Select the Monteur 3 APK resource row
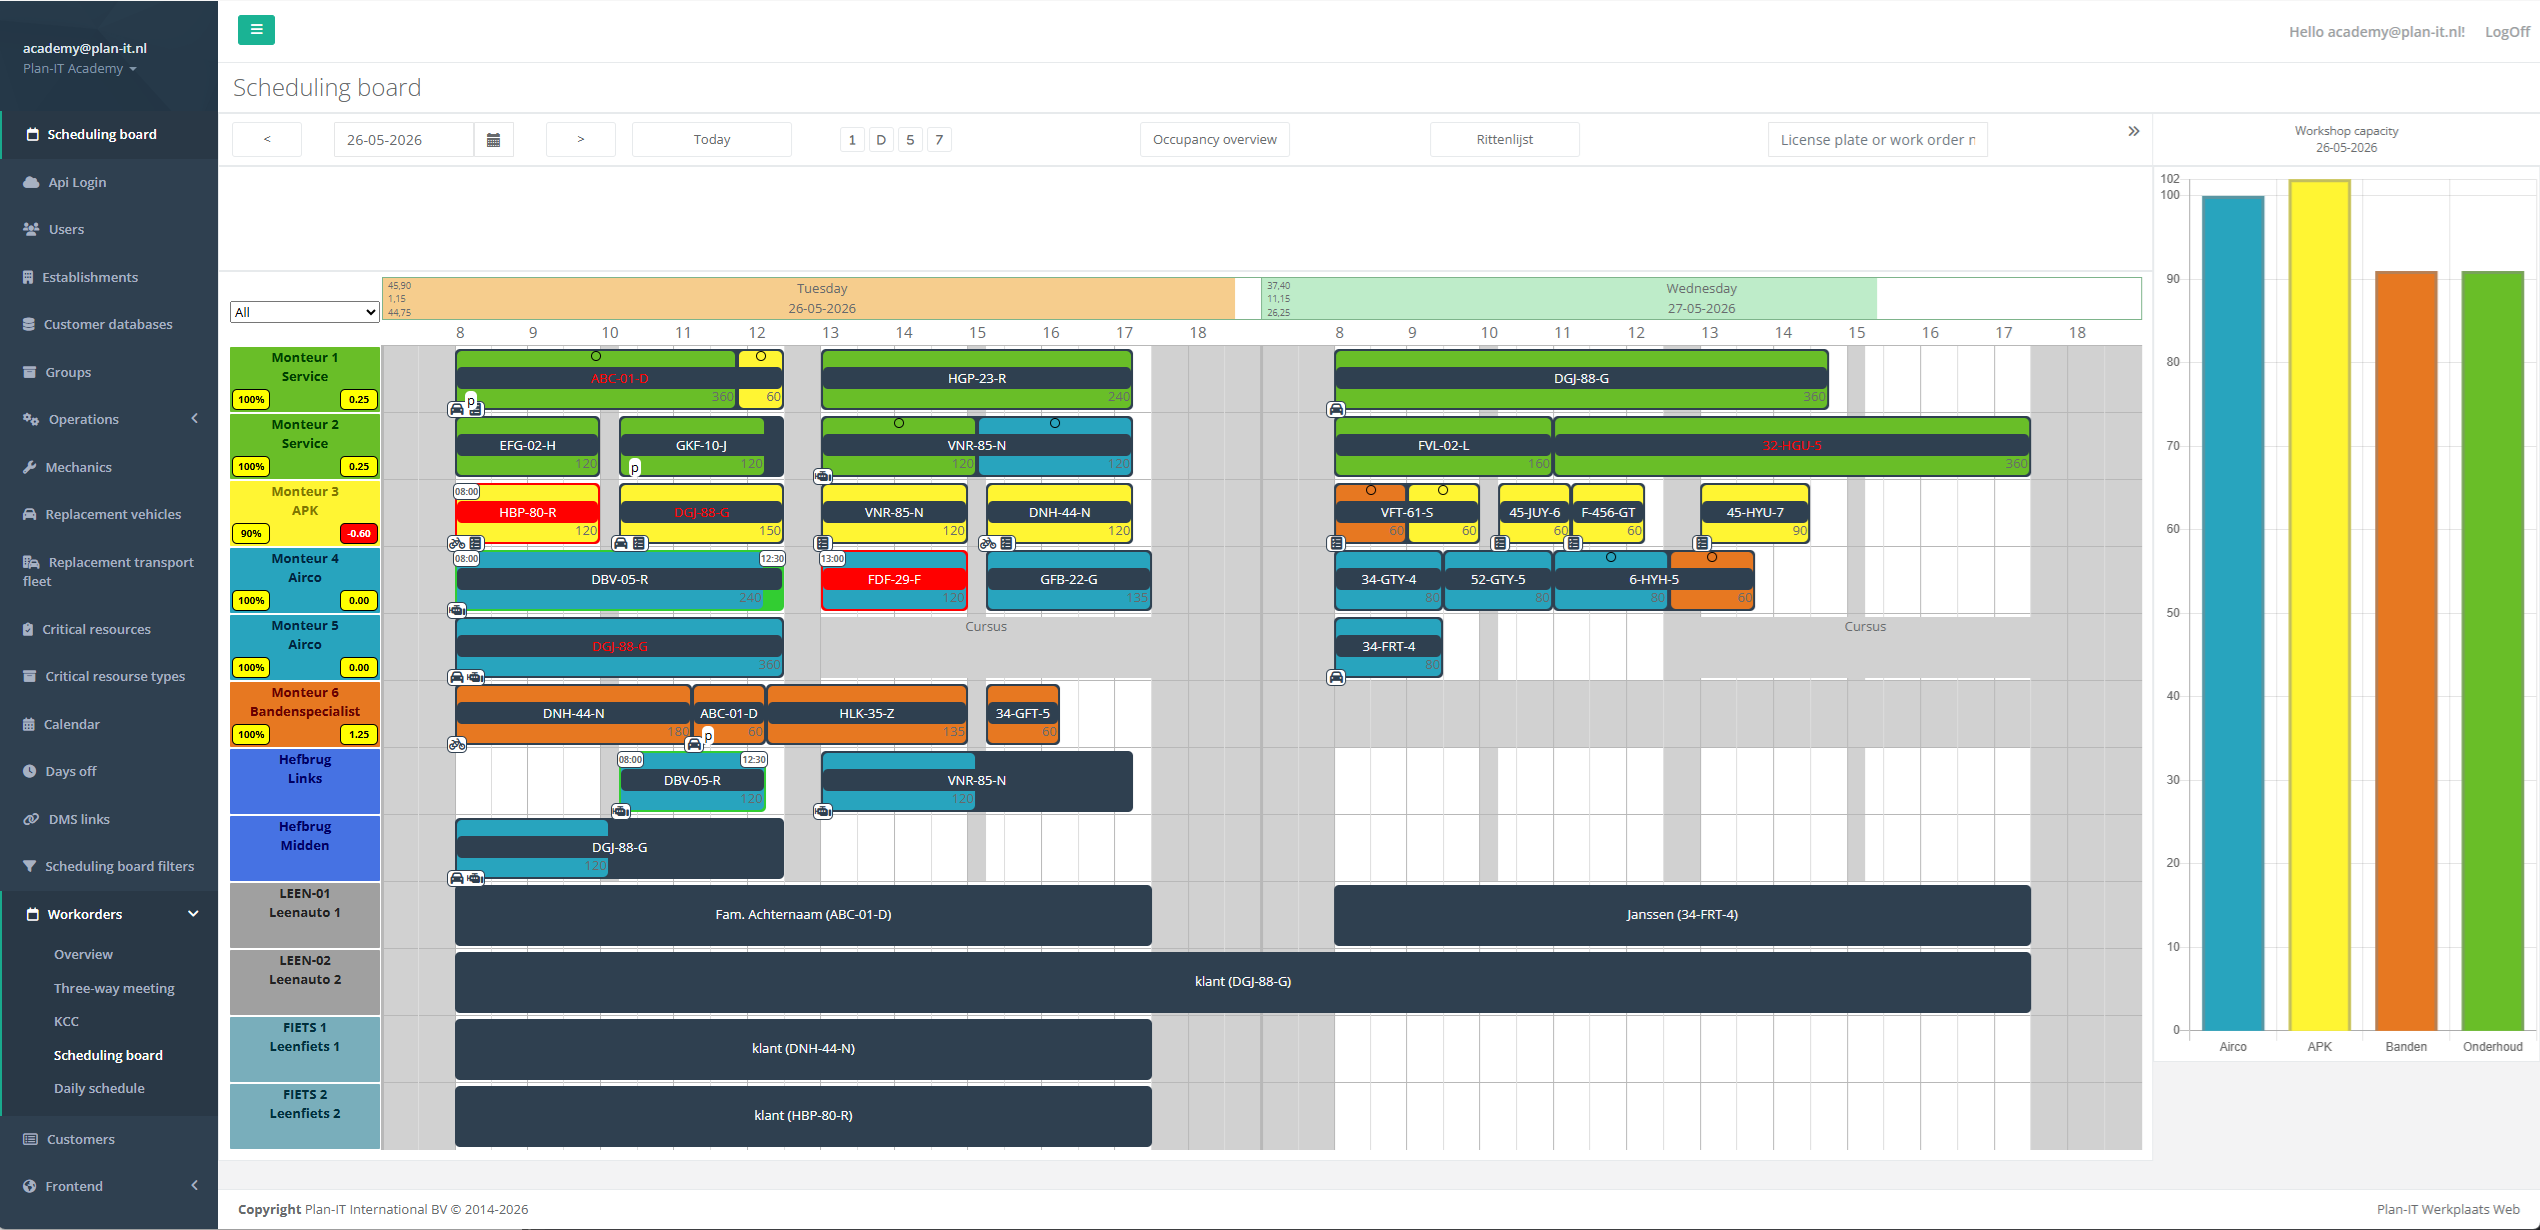2540x1230 pixels. tap(305, 513)
